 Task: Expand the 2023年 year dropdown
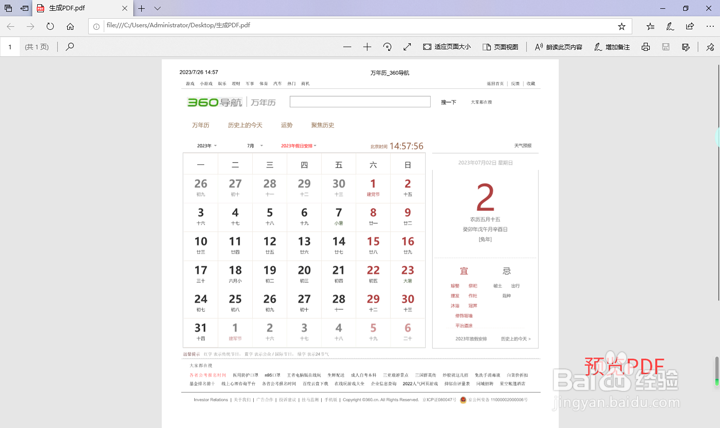(207, 146)
